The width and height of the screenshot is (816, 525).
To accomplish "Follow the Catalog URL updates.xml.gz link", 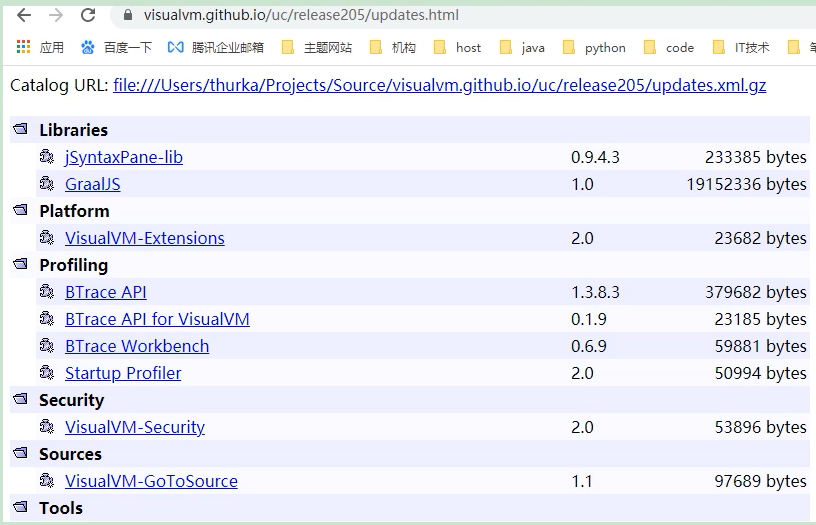I will click(440, 85).
